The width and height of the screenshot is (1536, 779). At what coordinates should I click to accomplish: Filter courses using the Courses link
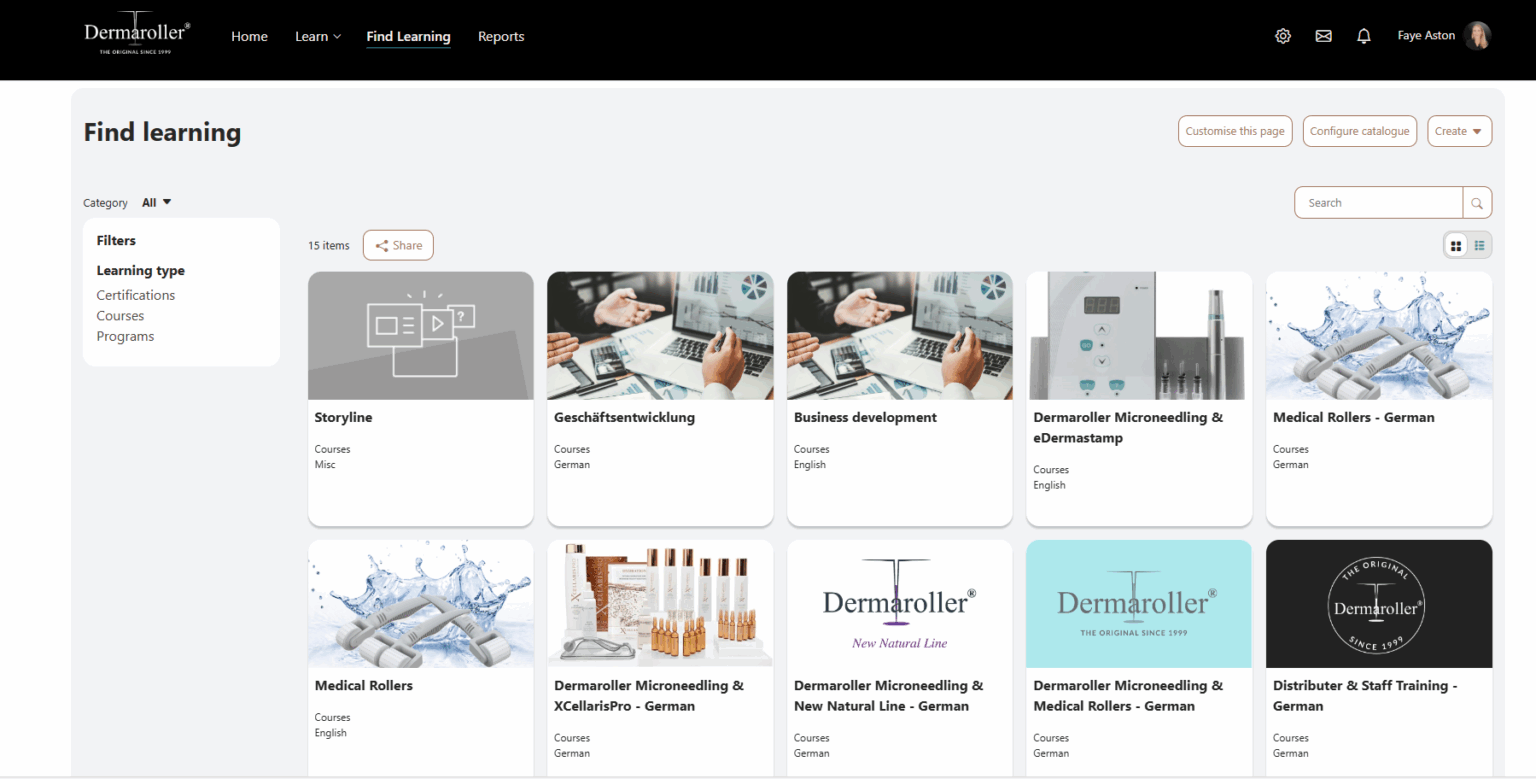[120, 315]
